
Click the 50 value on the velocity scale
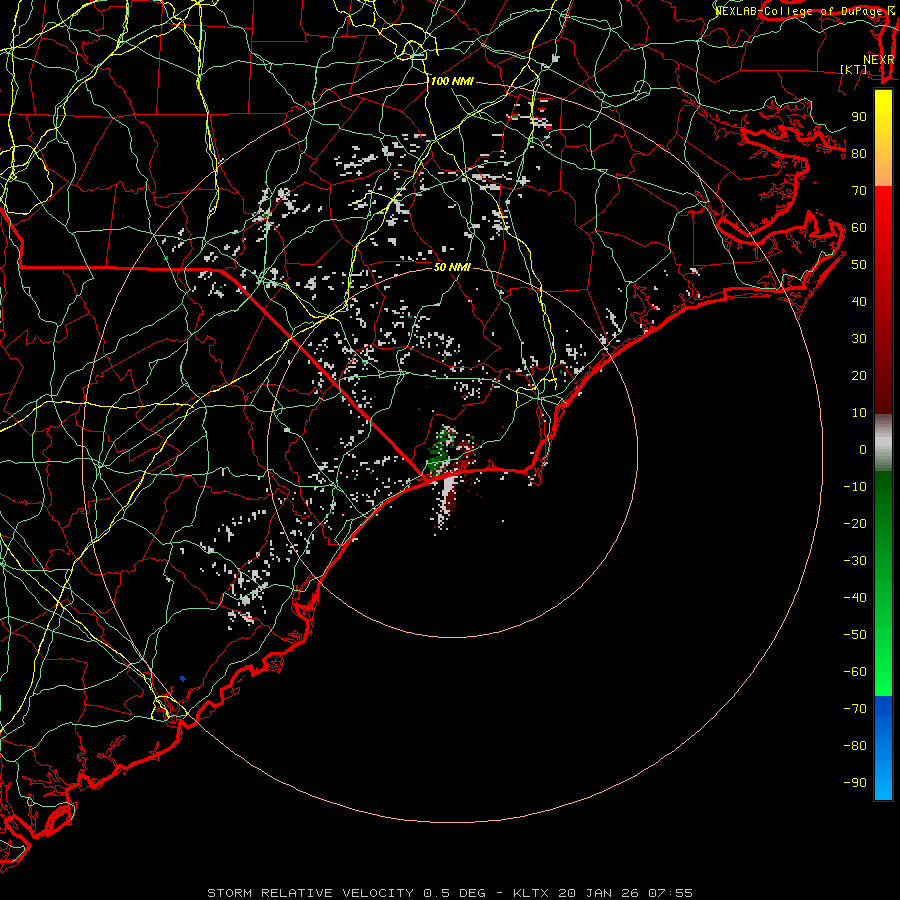(859, 265)
